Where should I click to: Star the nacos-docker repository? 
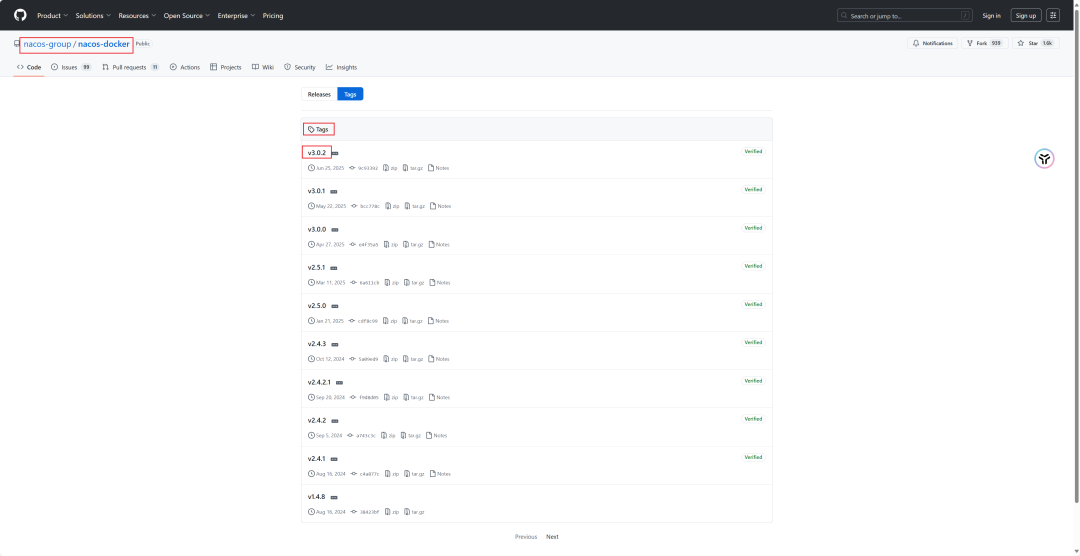click(1035, 43)
